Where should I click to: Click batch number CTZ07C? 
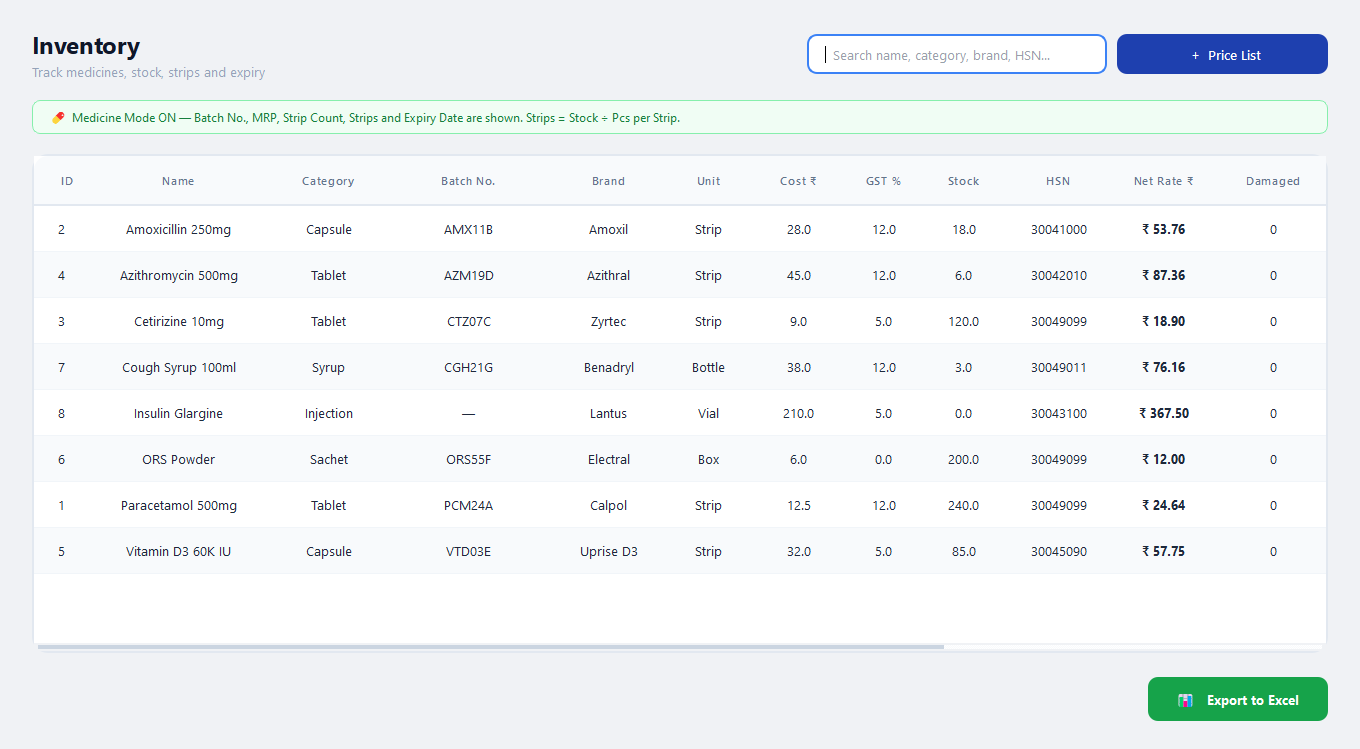468,321
